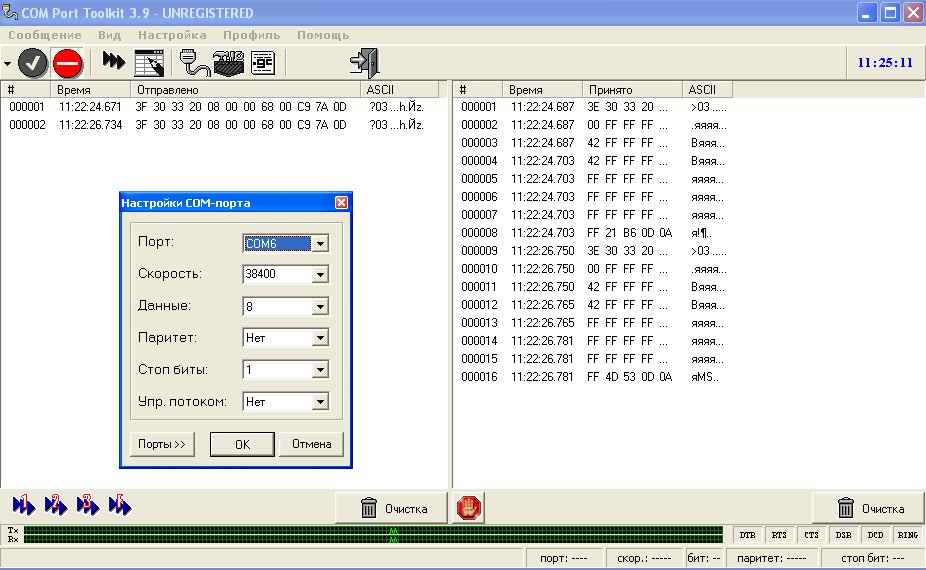Click the ASCII header in the sent pane
Image resolution: width=926 pixels, height=570 pixels.
[399, 90]
